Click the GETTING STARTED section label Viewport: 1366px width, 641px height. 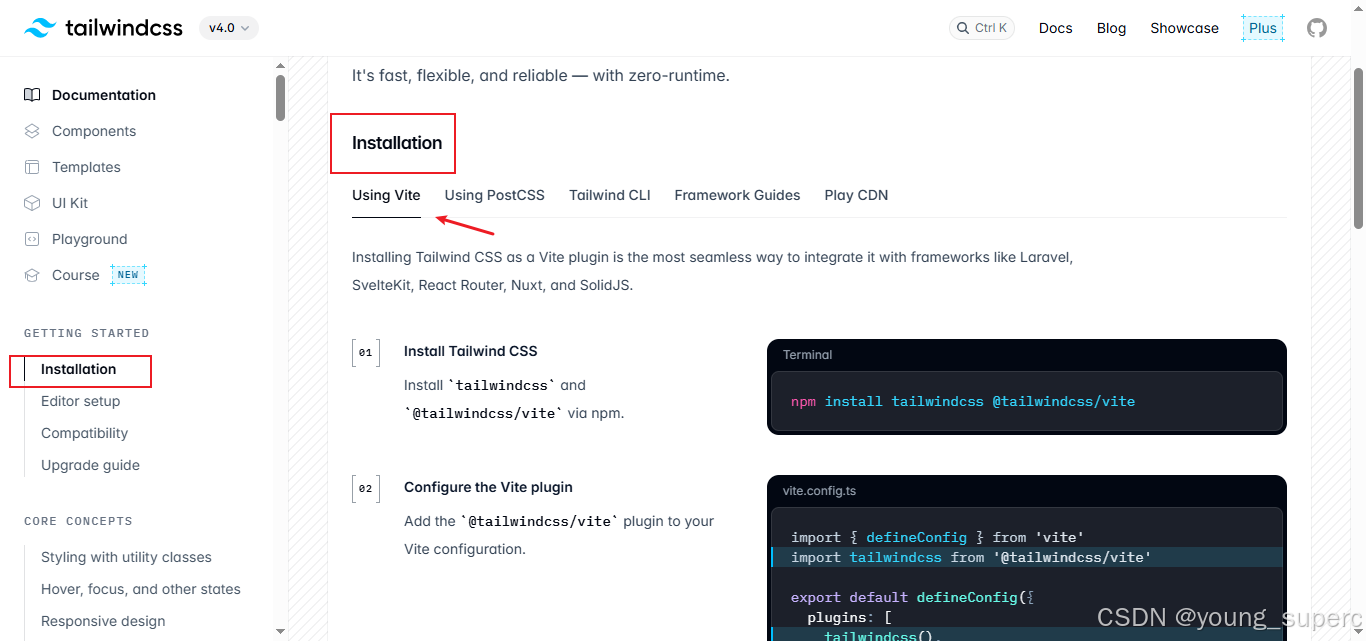pyautogui.click(x=87, y=333)
